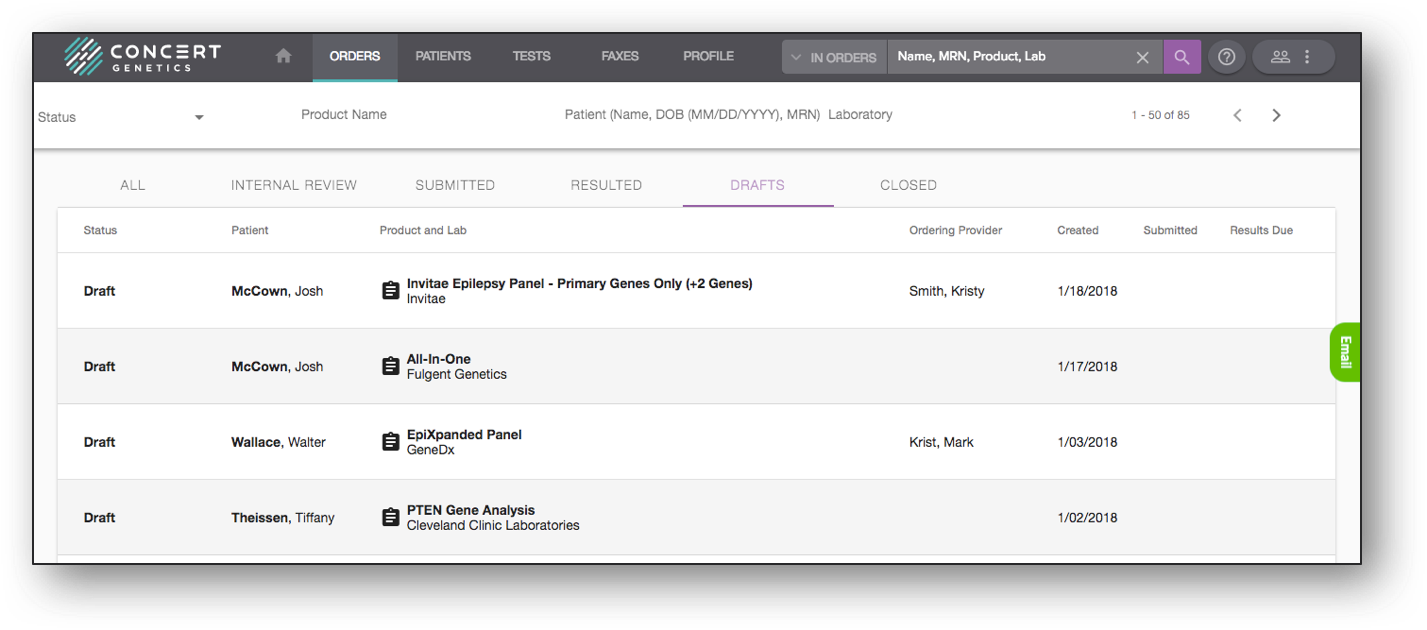Image resolution: width=1427 pixels, height=630 pixels.
Task: Click the purple search magnifier button
Action: [x=1182, y=57]
